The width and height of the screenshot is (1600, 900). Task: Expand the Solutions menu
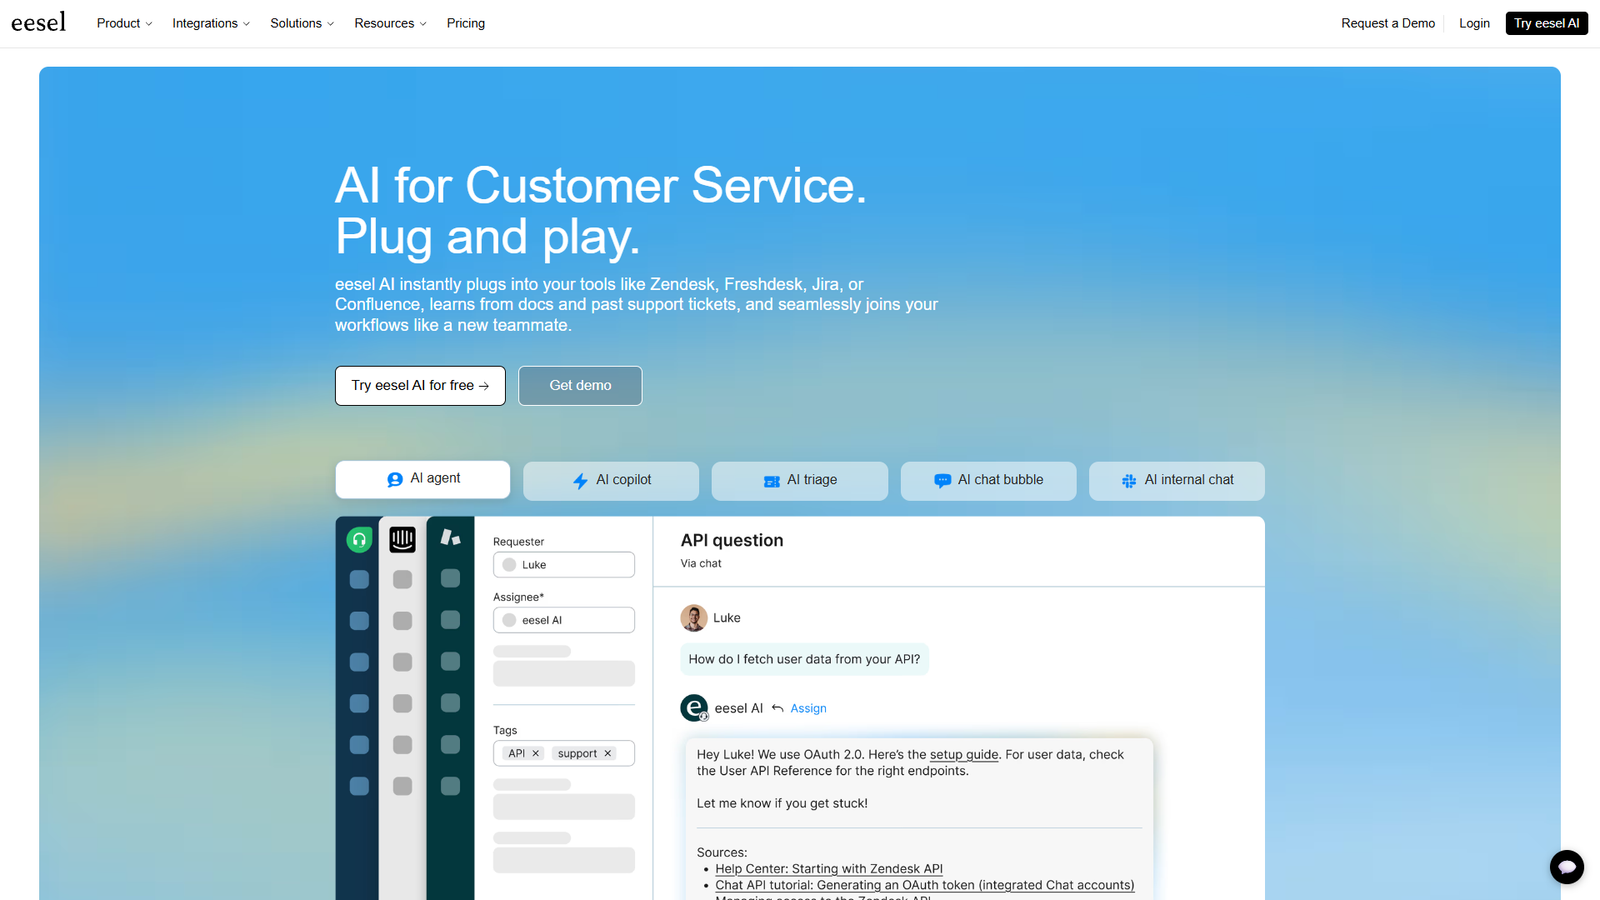pos(302,23)
